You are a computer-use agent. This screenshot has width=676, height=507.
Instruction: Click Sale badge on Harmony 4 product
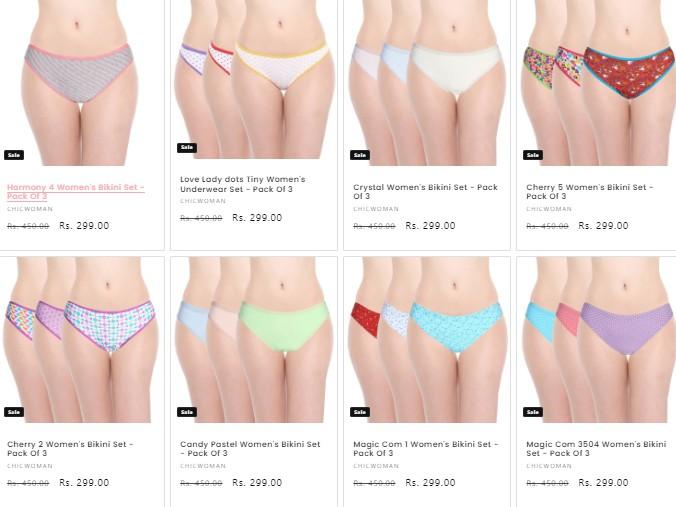coord(14,155)
